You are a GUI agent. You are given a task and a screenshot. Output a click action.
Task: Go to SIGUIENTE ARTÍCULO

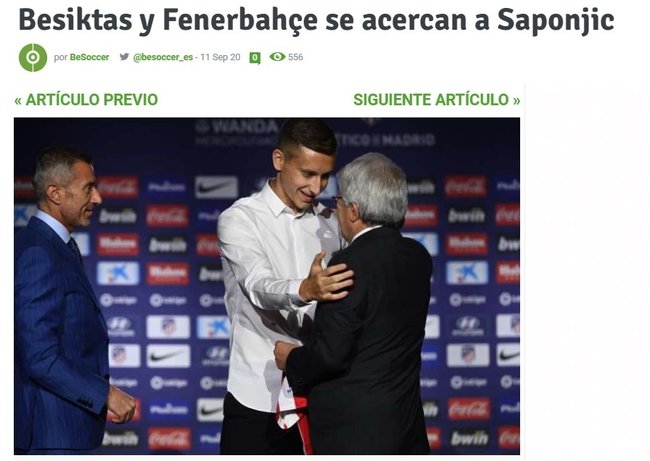coord(431,99)
